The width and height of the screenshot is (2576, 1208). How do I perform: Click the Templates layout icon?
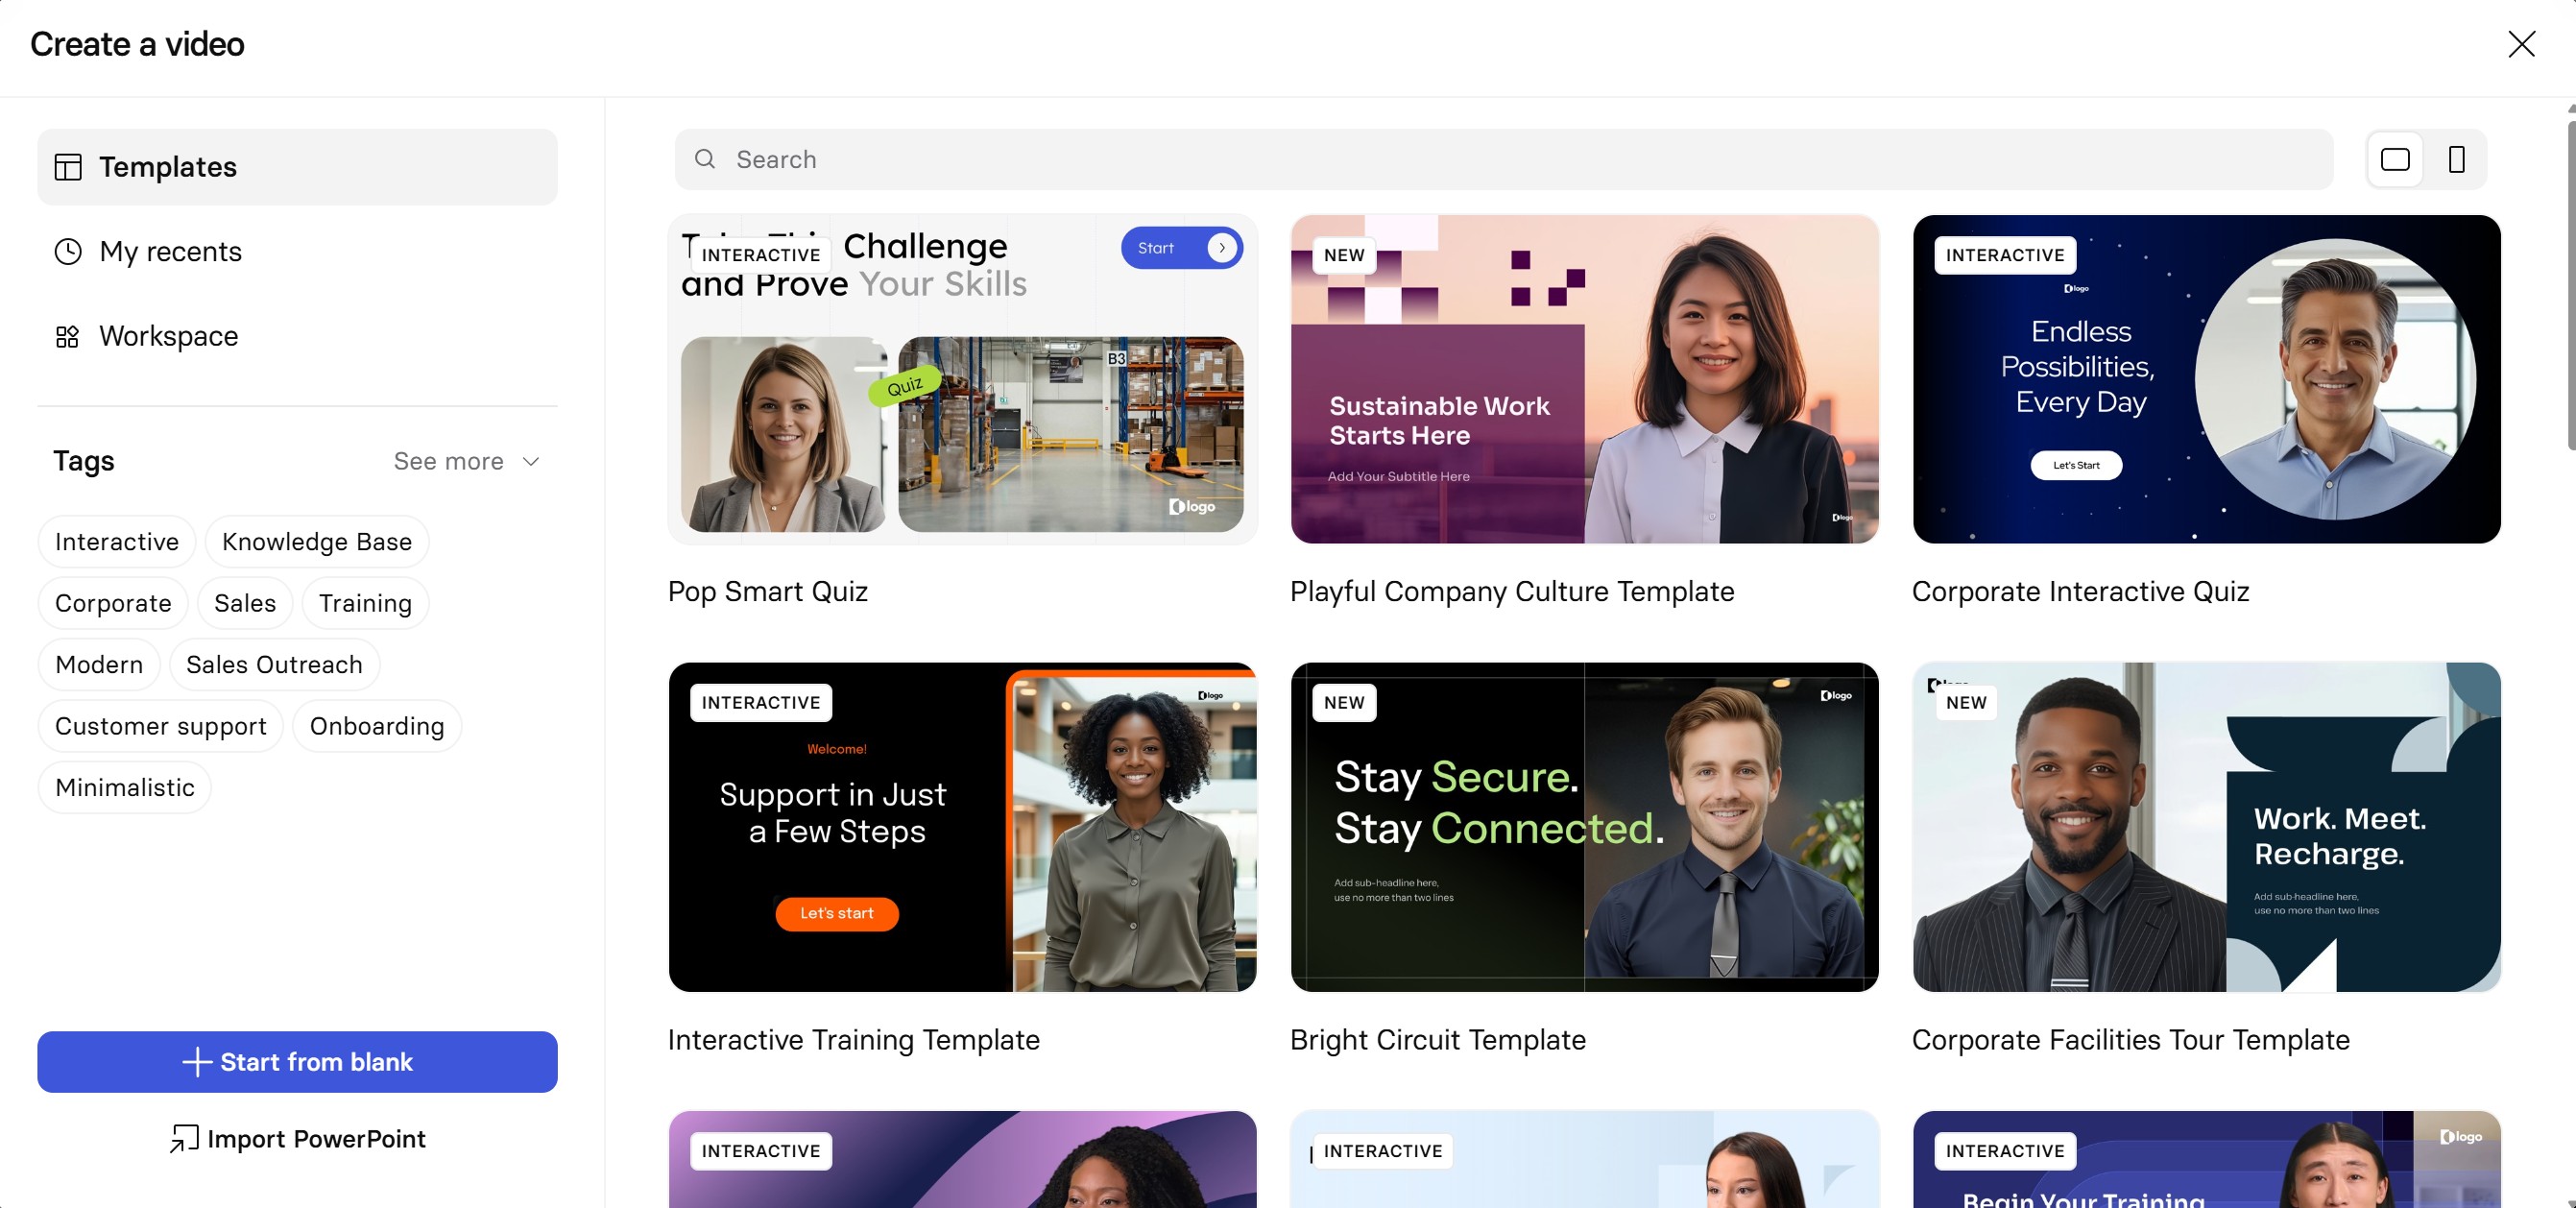click(68, 167)
